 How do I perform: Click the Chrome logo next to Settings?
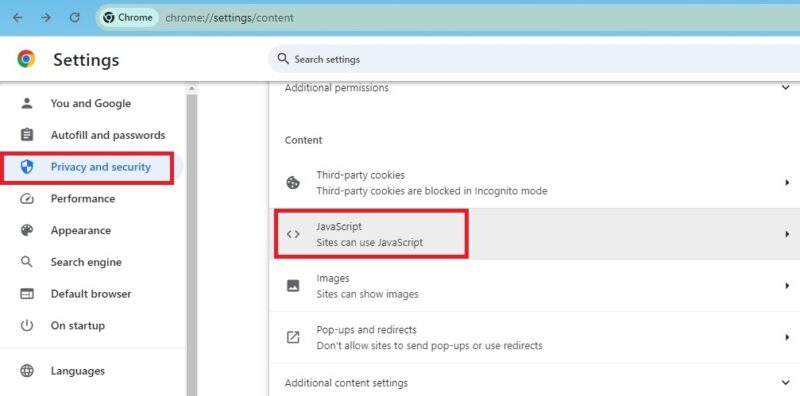(26, 59)
